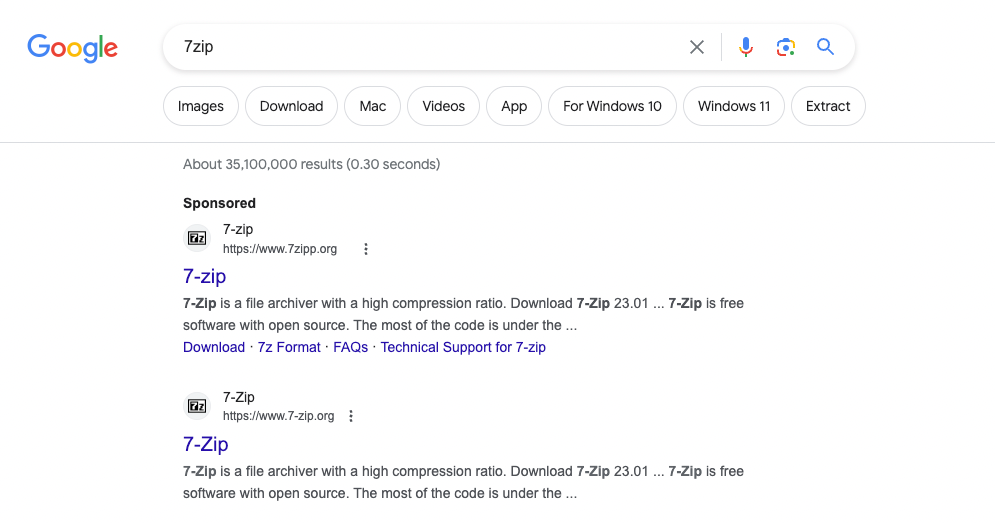
Task: Open three-dot menu beside 7zipp.org
Action: tap(366, 249)
